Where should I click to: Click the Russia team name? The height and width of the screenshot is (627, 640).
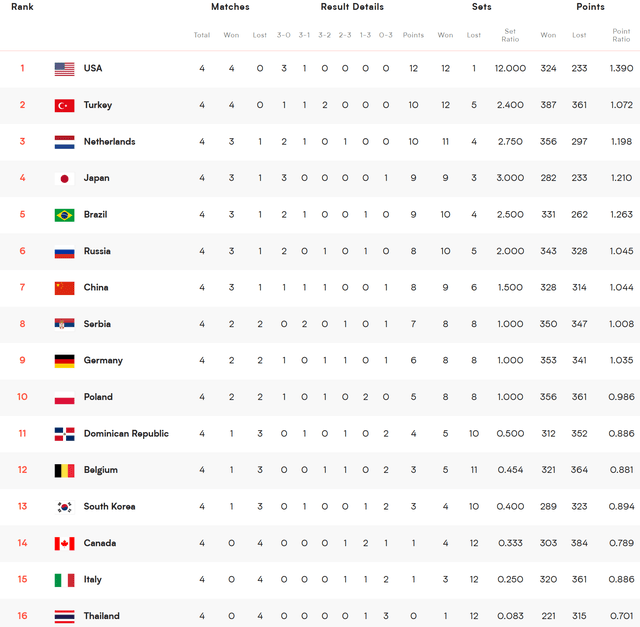click(x=97, y=251)
